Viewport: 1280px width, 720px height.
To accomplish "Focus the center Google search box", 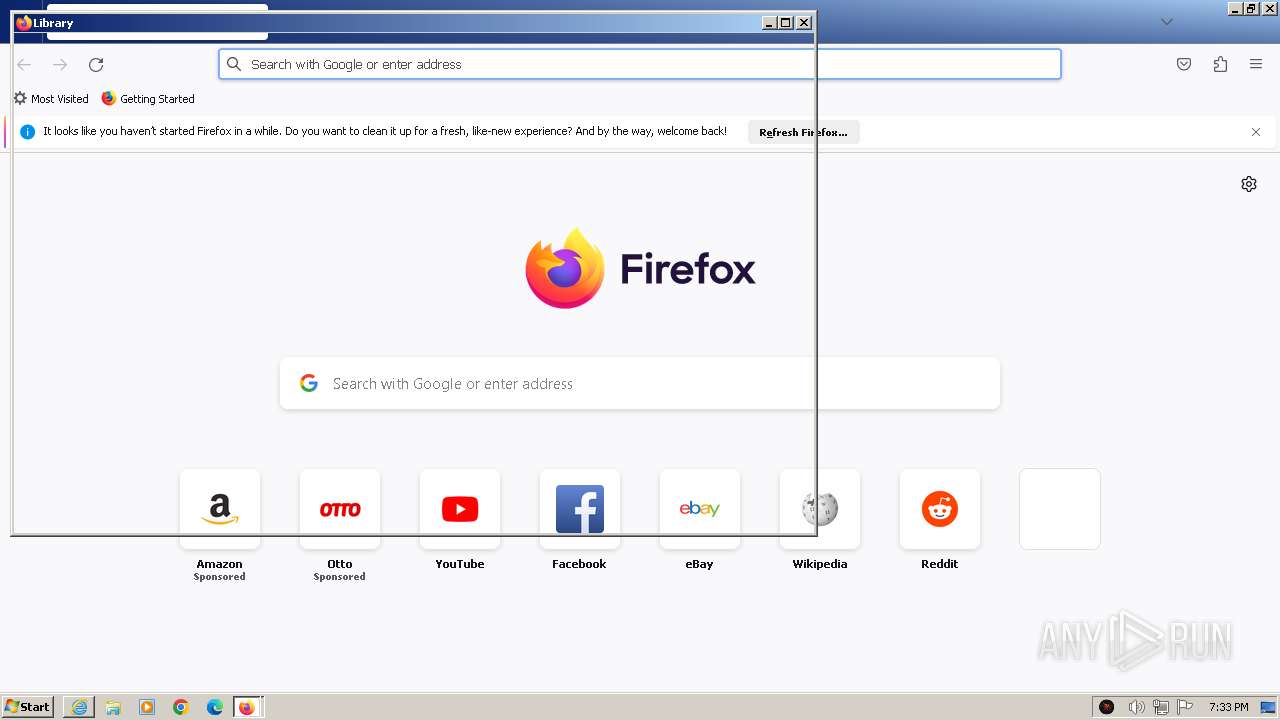I will [640, 384].
